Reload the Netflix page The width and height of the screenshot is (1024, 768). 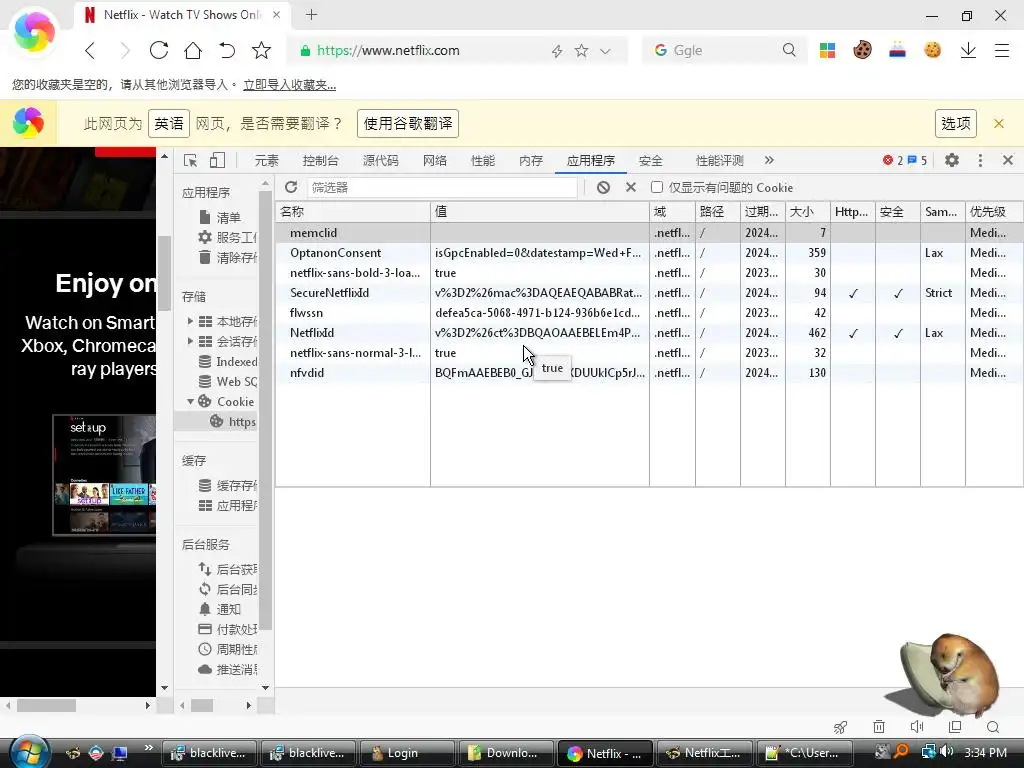point(159,50)
